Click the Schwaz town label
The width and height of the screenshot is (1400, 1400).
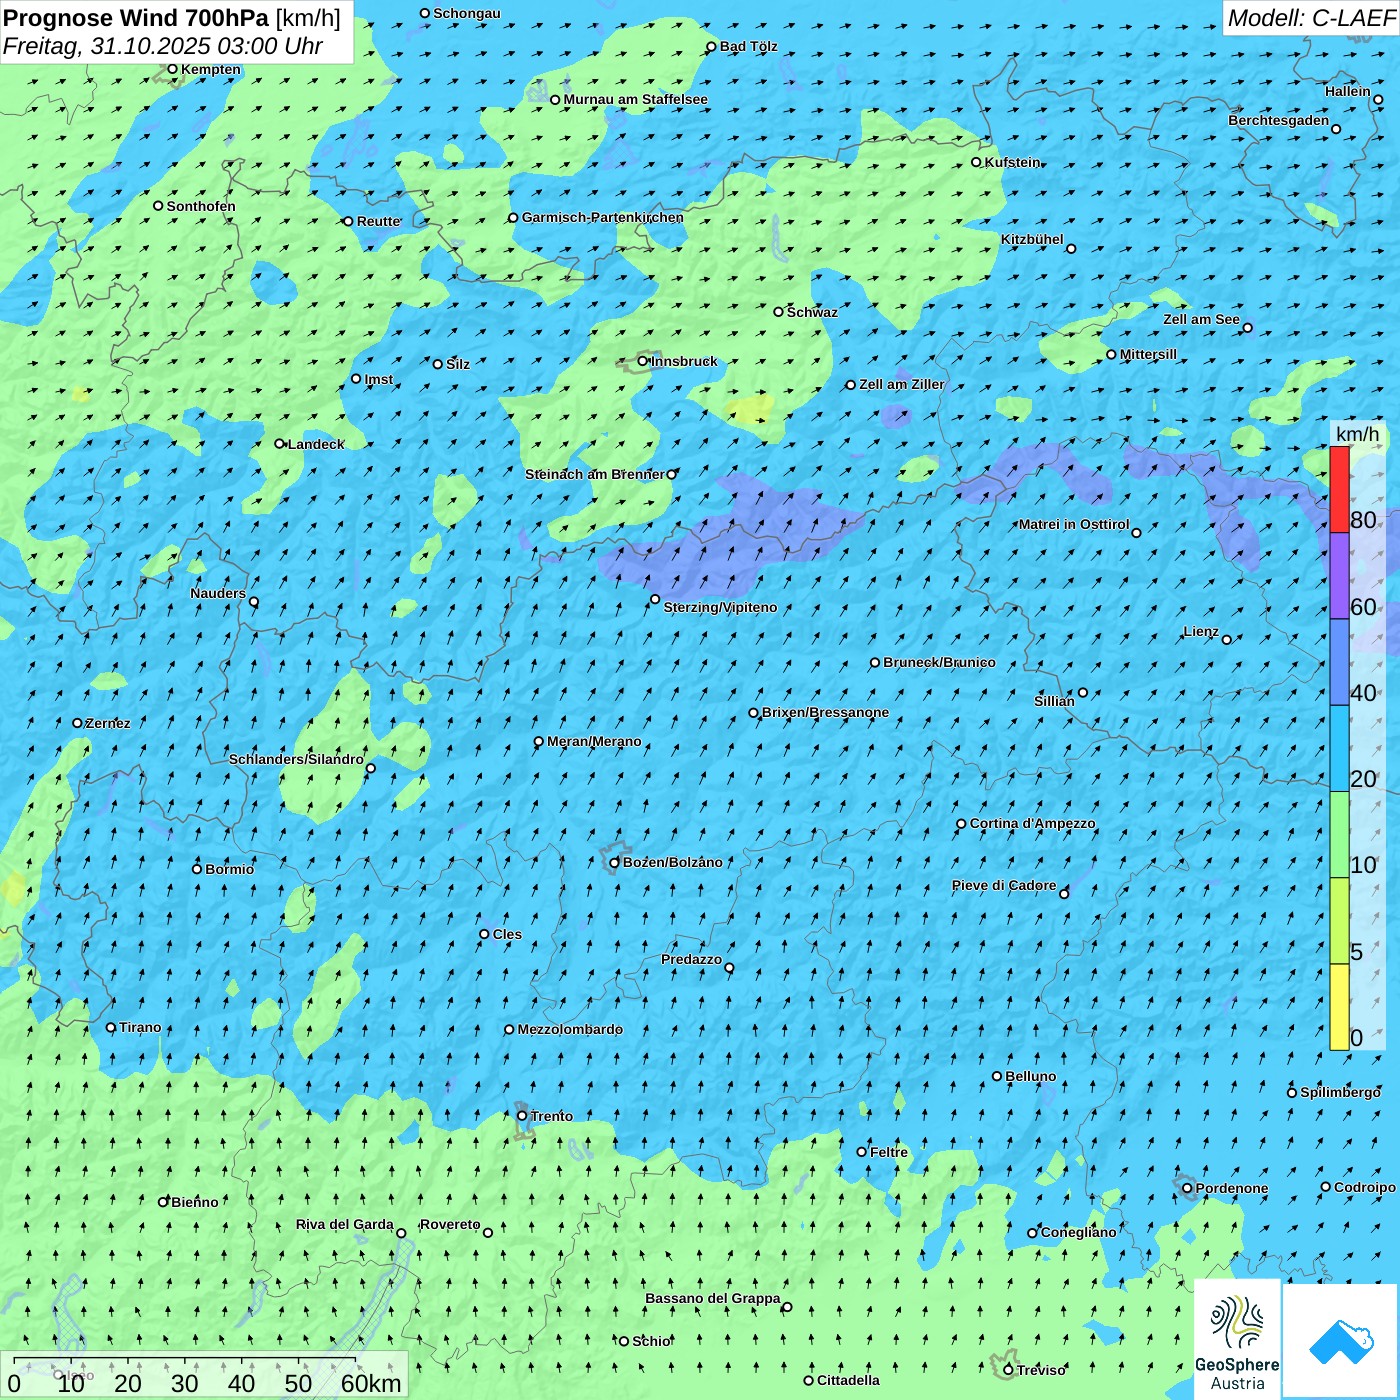click(812, 312)
